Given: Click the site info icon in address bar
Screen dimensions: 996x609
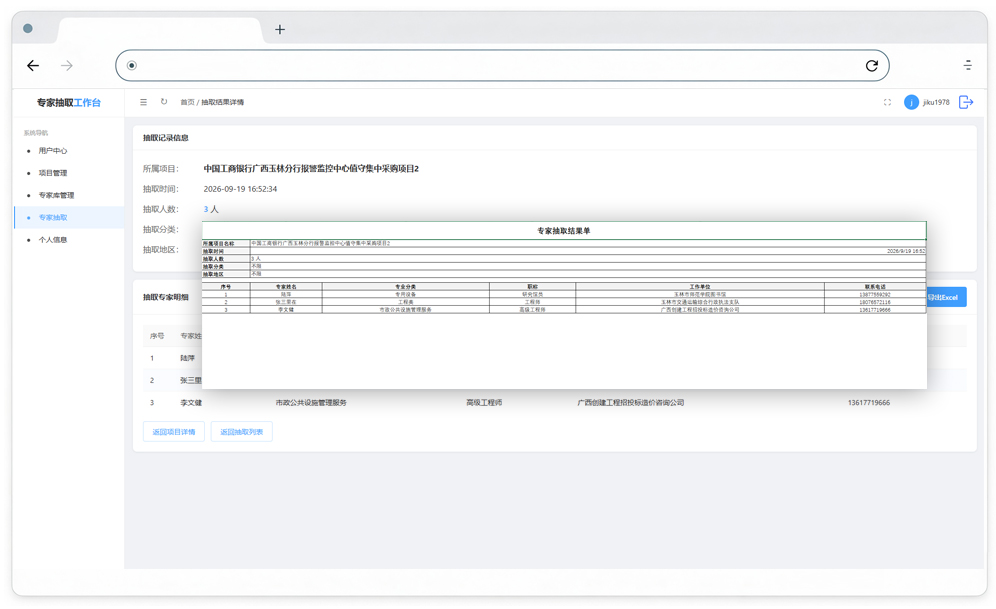Looking at the screenshot, I should (x=131, y=65).
